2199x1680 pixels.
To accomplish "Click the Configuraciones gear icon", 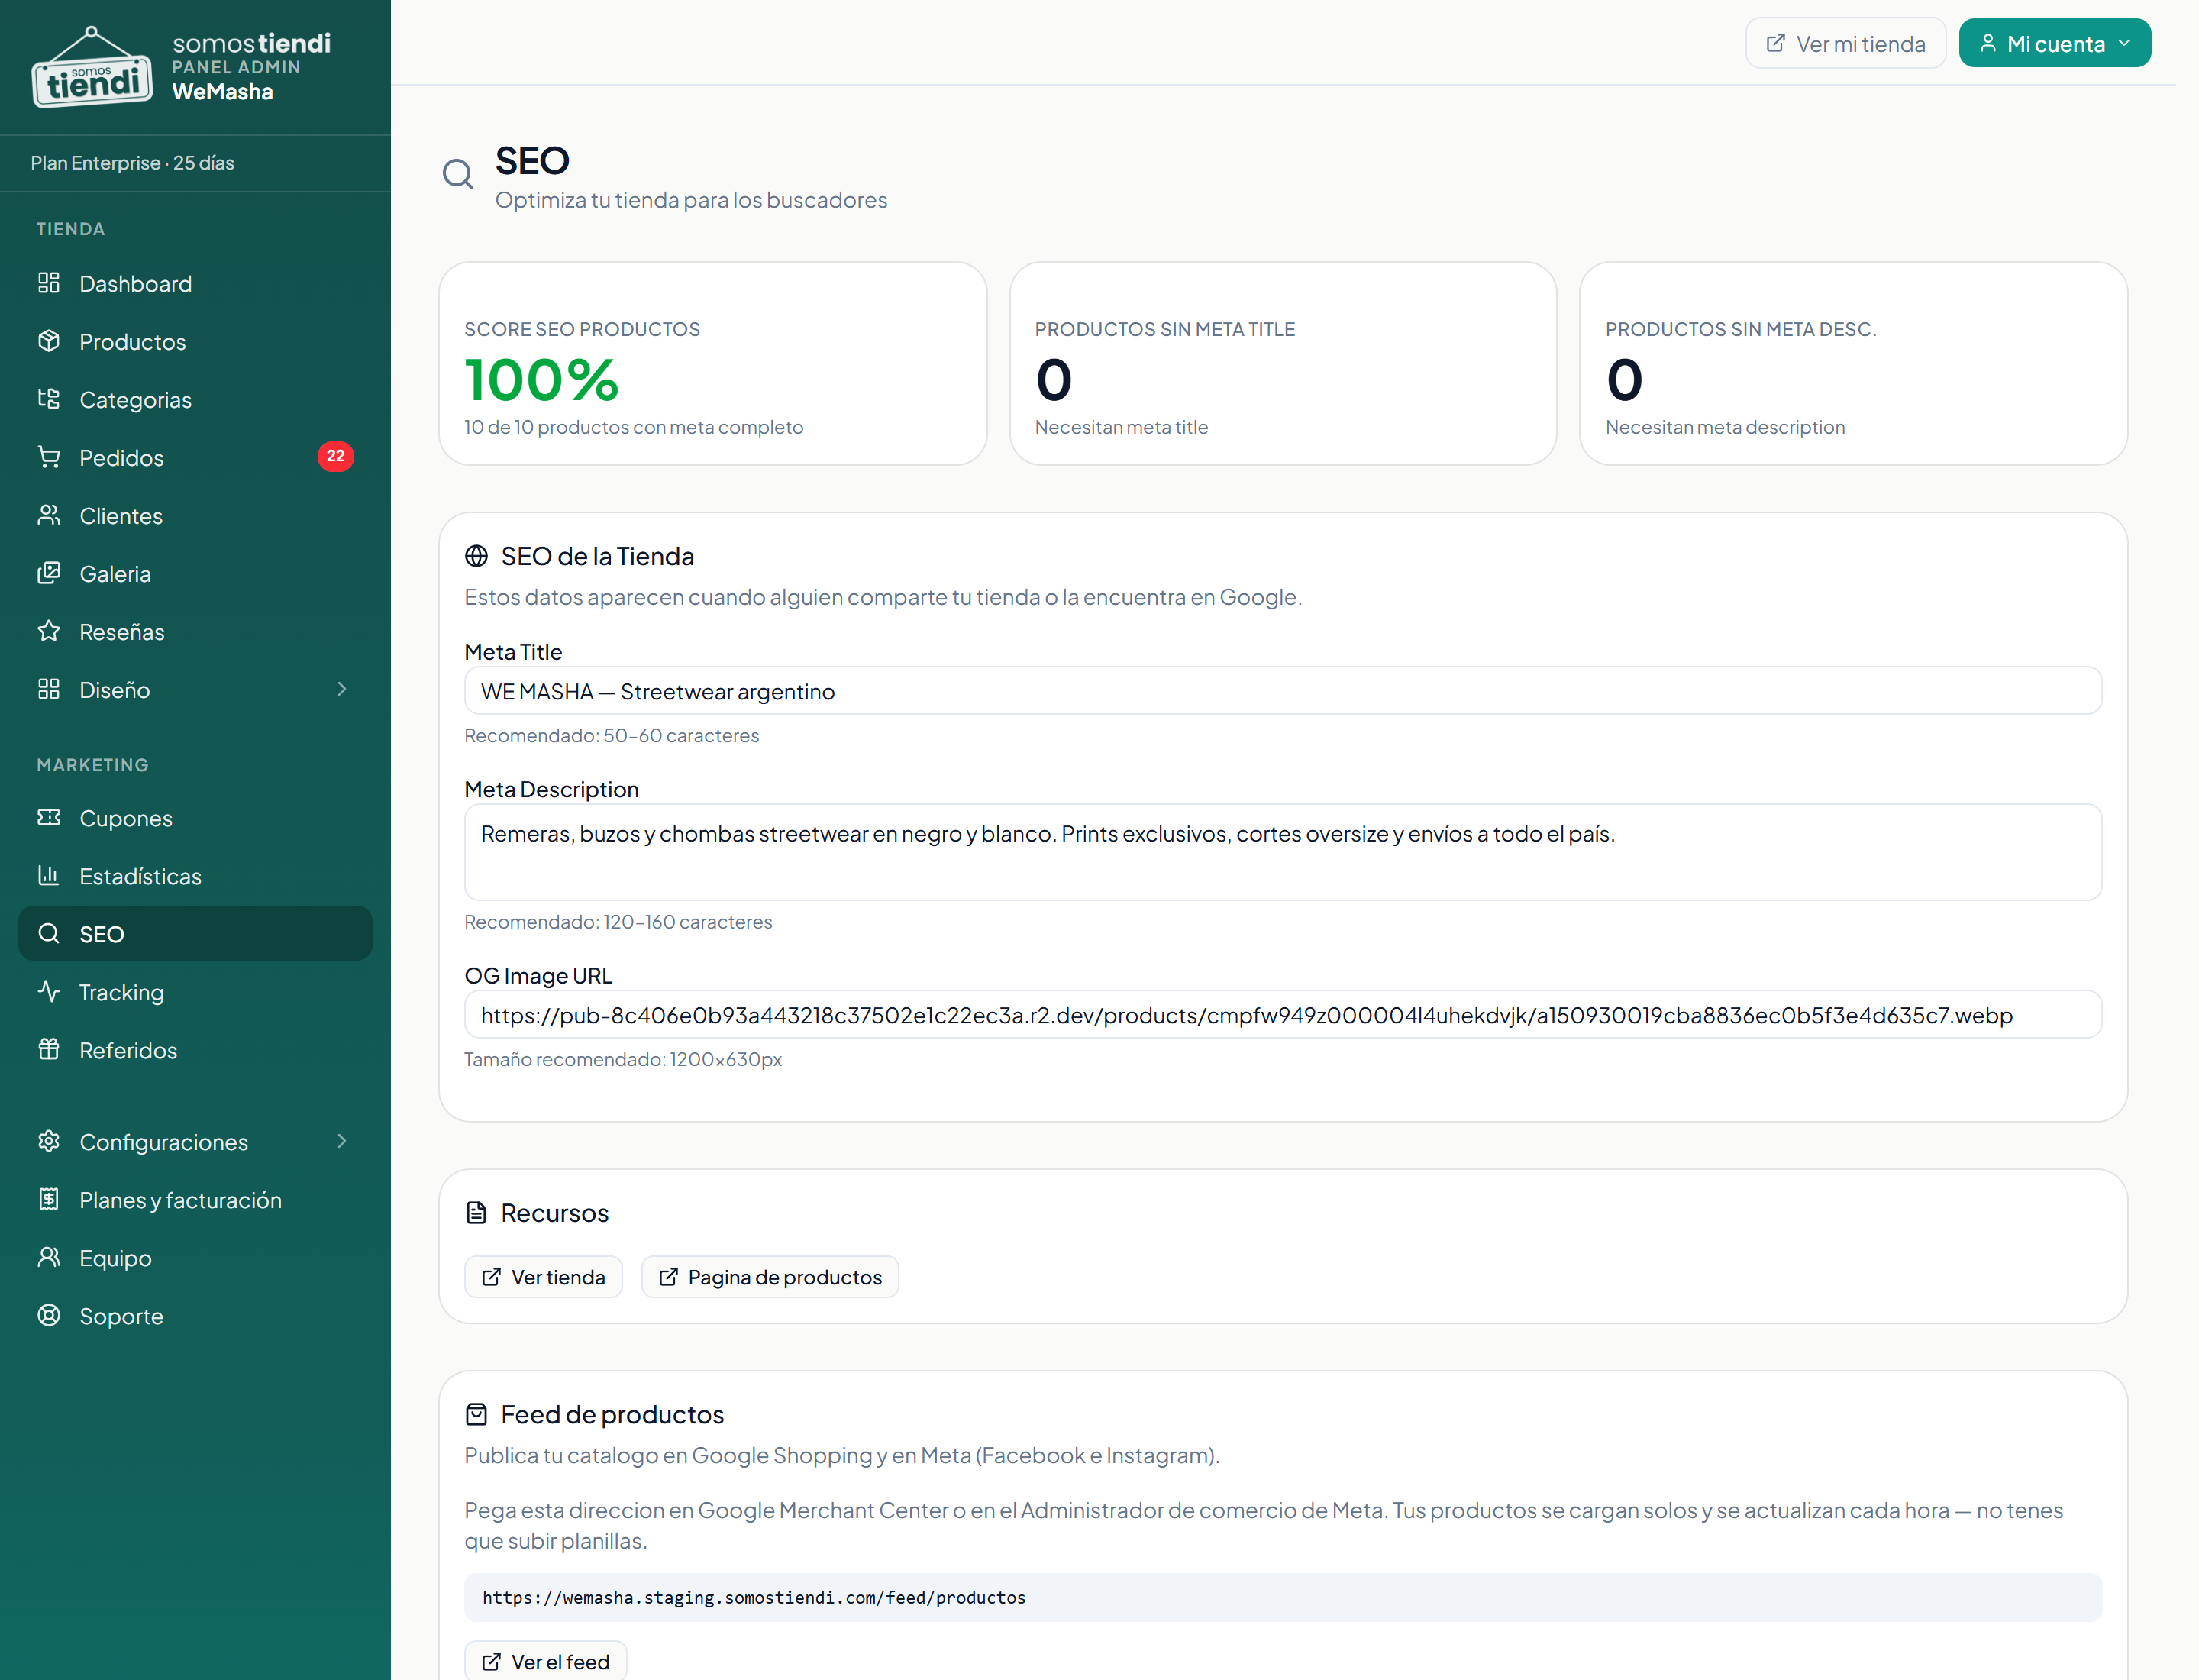I will (x=49, y=1141).
